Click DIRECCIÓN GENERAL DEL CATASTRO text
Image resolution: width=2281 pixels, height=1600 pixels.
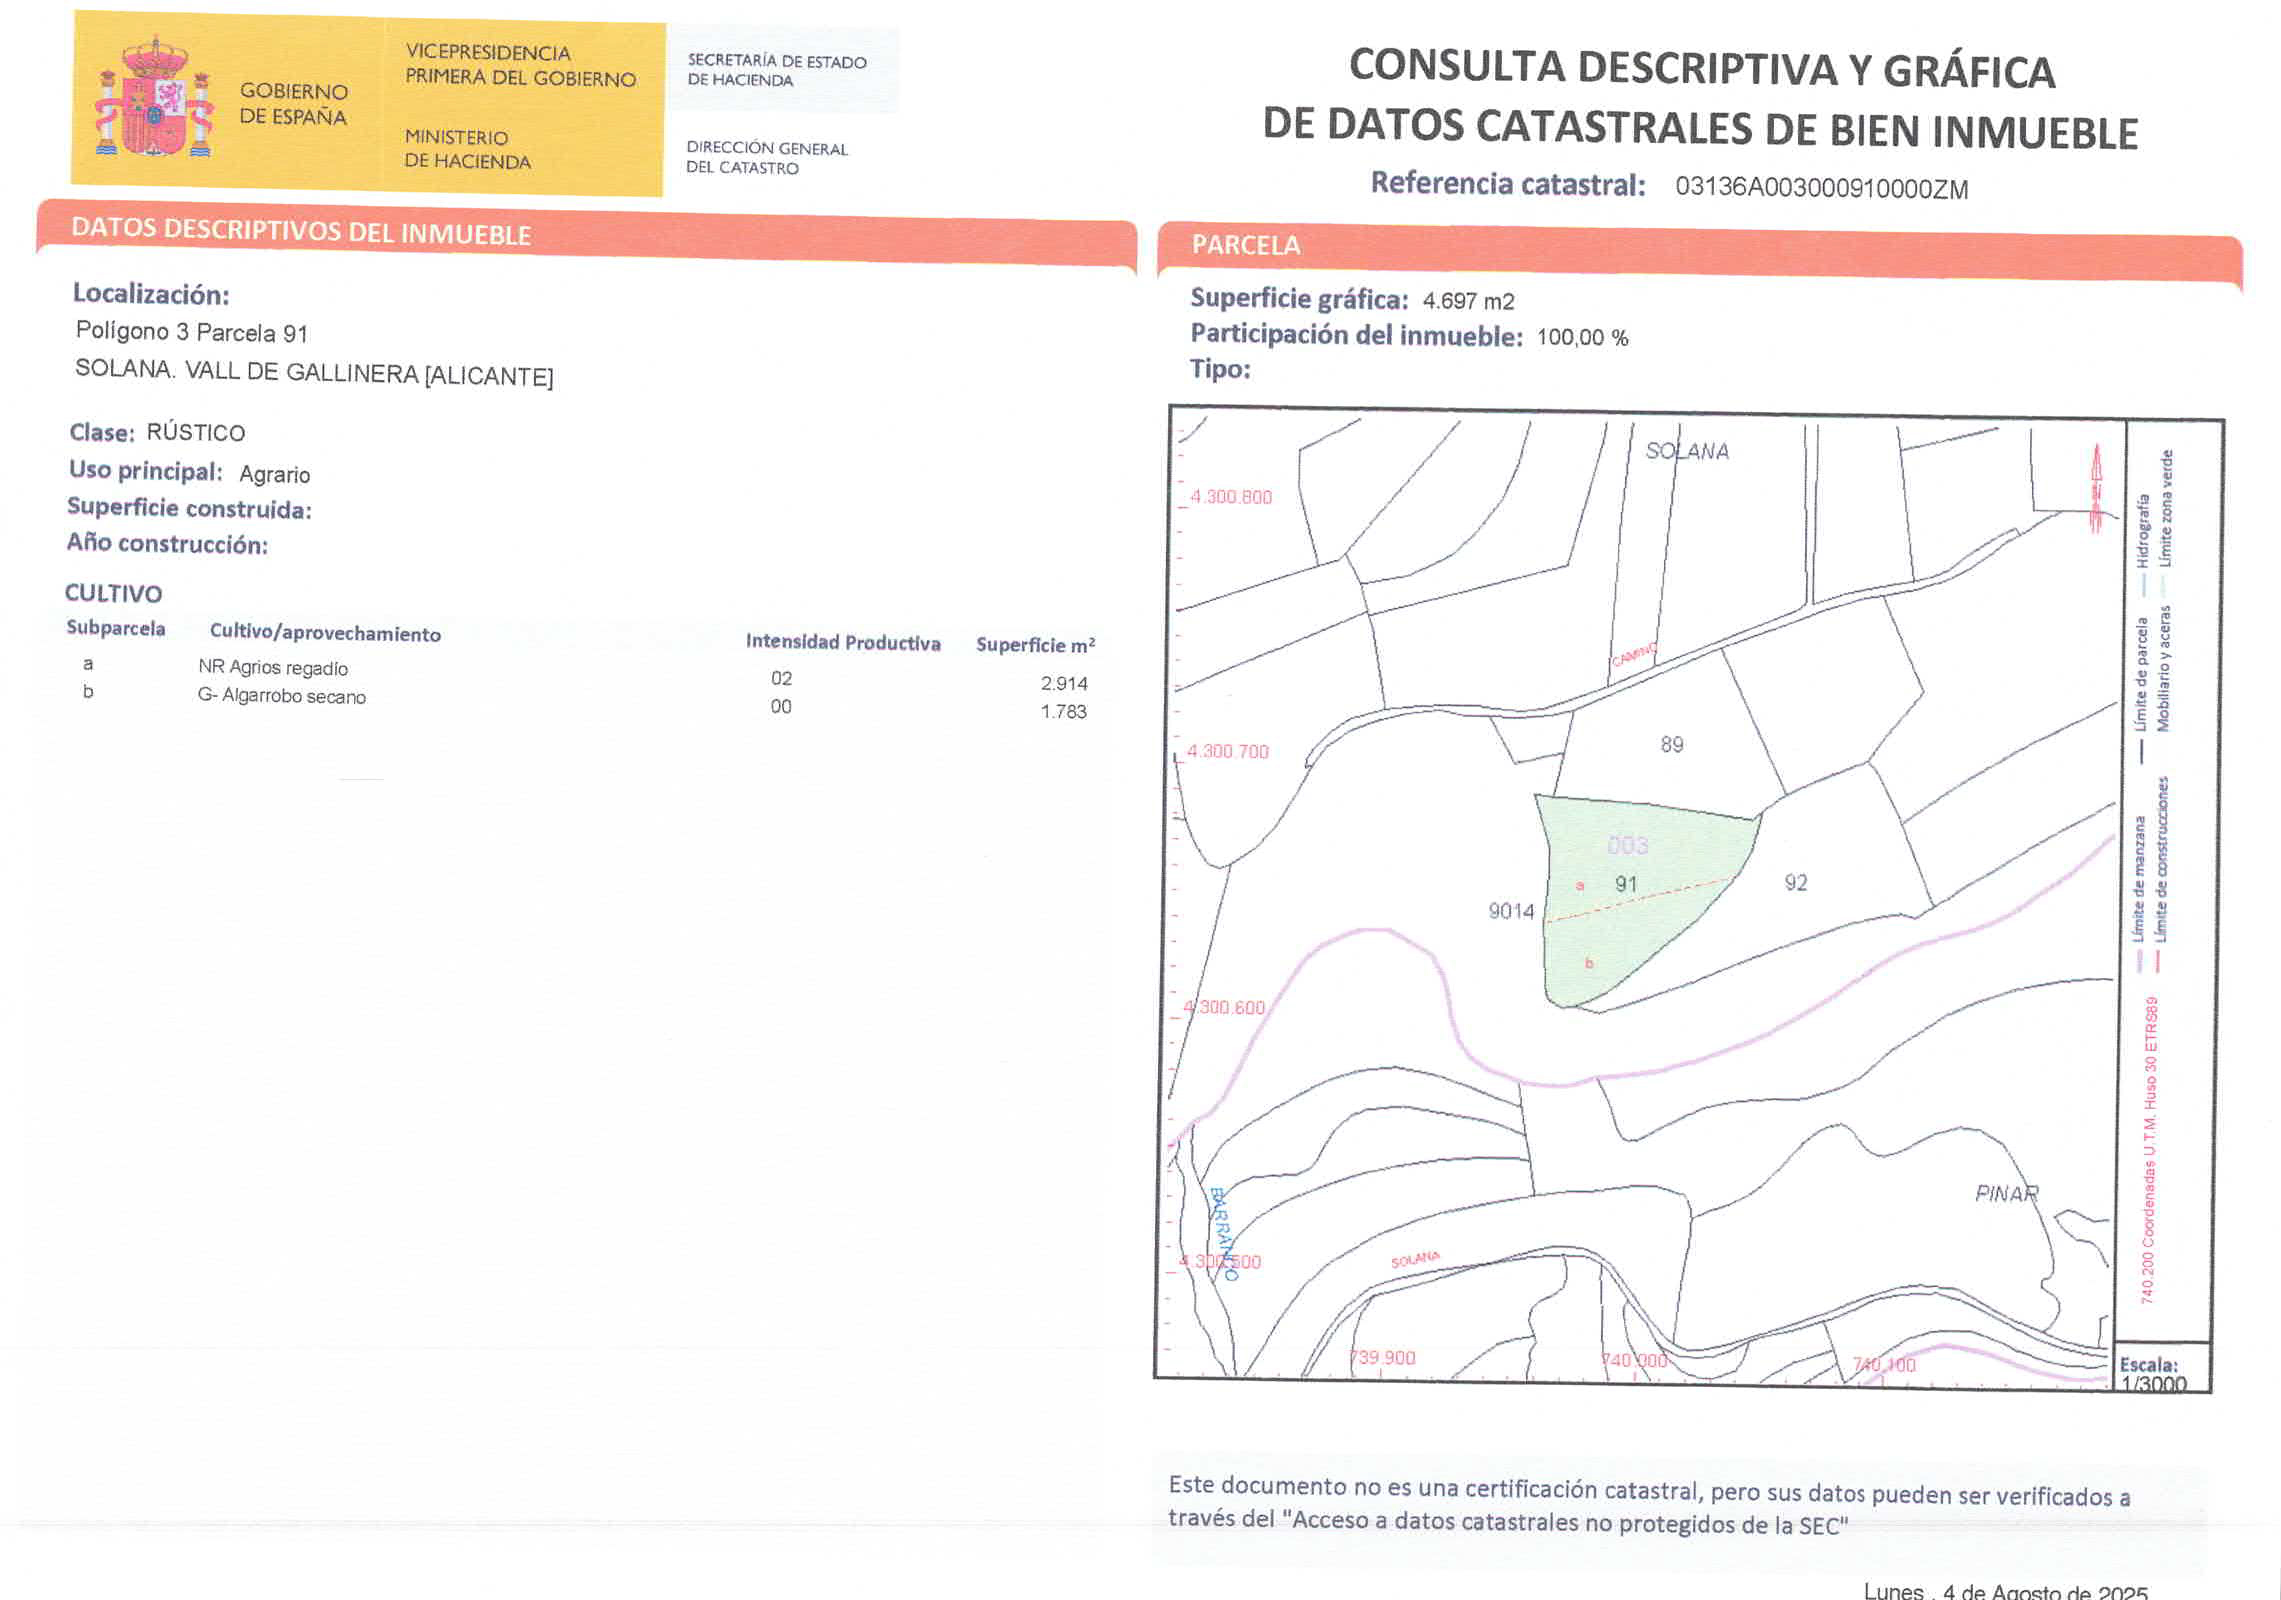click(x=766, y=158)
